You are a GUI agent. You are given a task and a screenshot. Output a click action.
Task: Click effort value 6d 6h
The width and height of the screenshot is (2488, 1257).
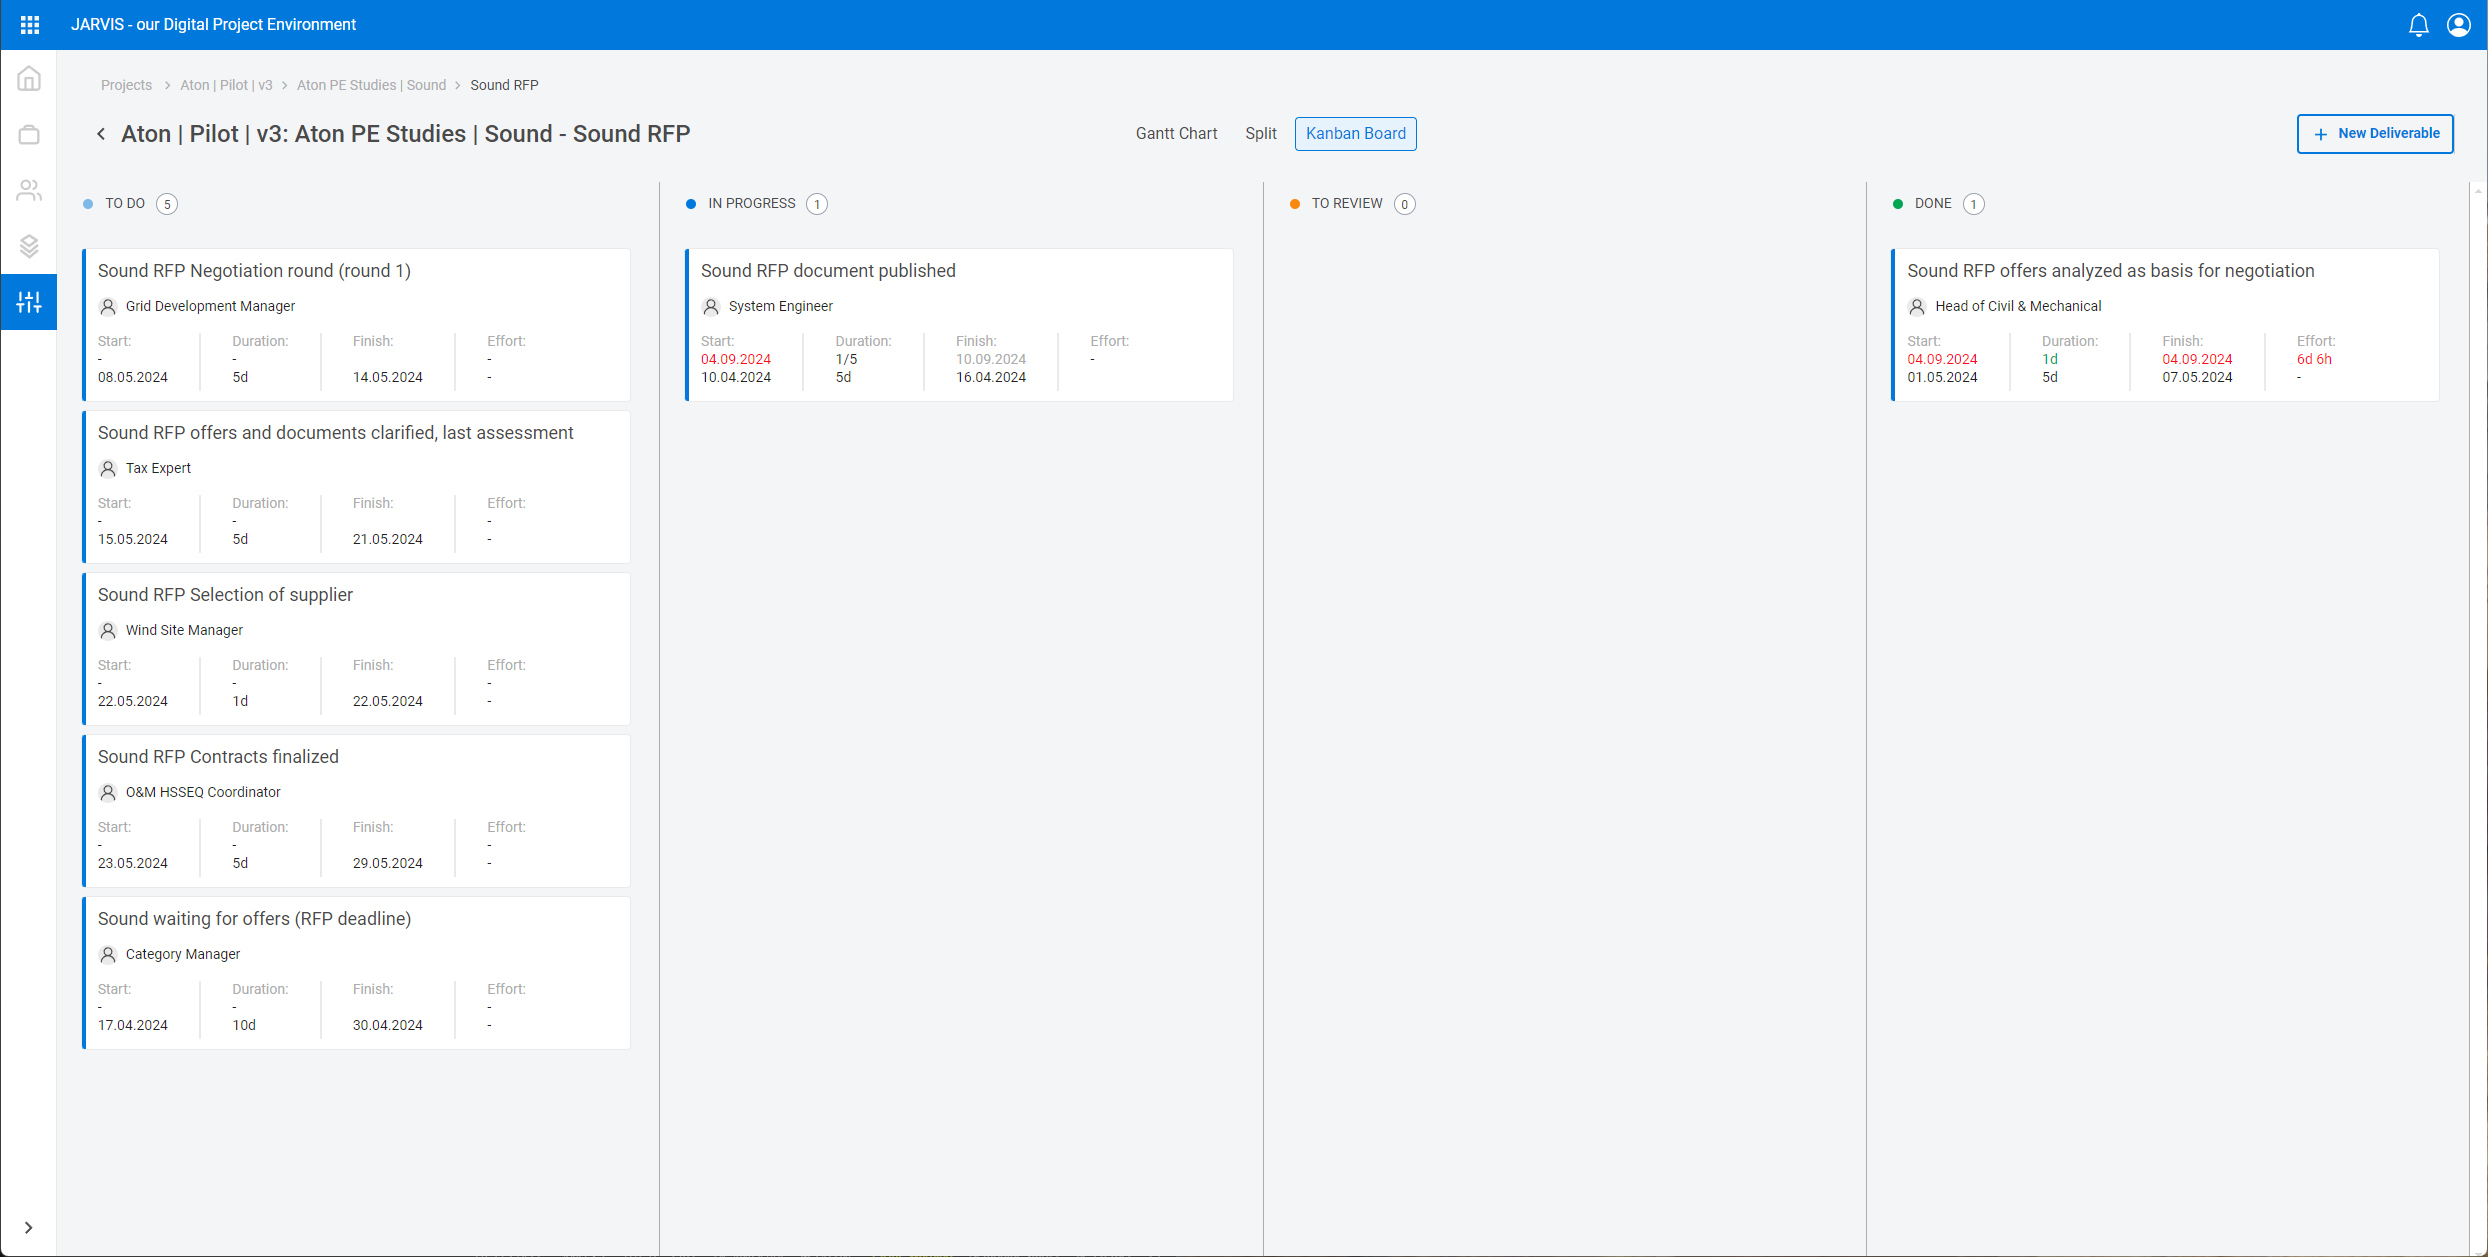tap(2314, 359)
